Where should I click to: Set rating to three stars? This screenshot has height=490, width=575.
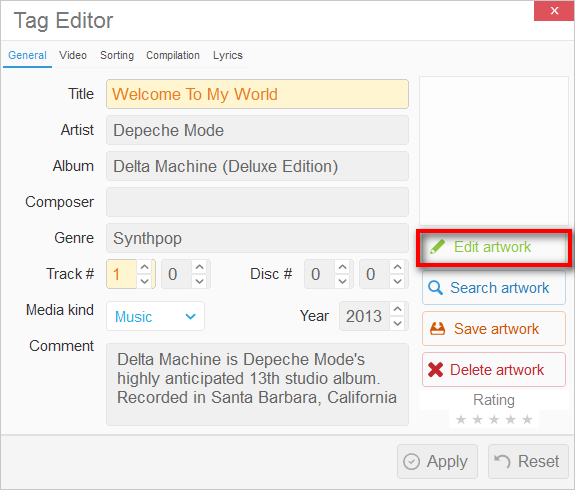coord(494,419)
